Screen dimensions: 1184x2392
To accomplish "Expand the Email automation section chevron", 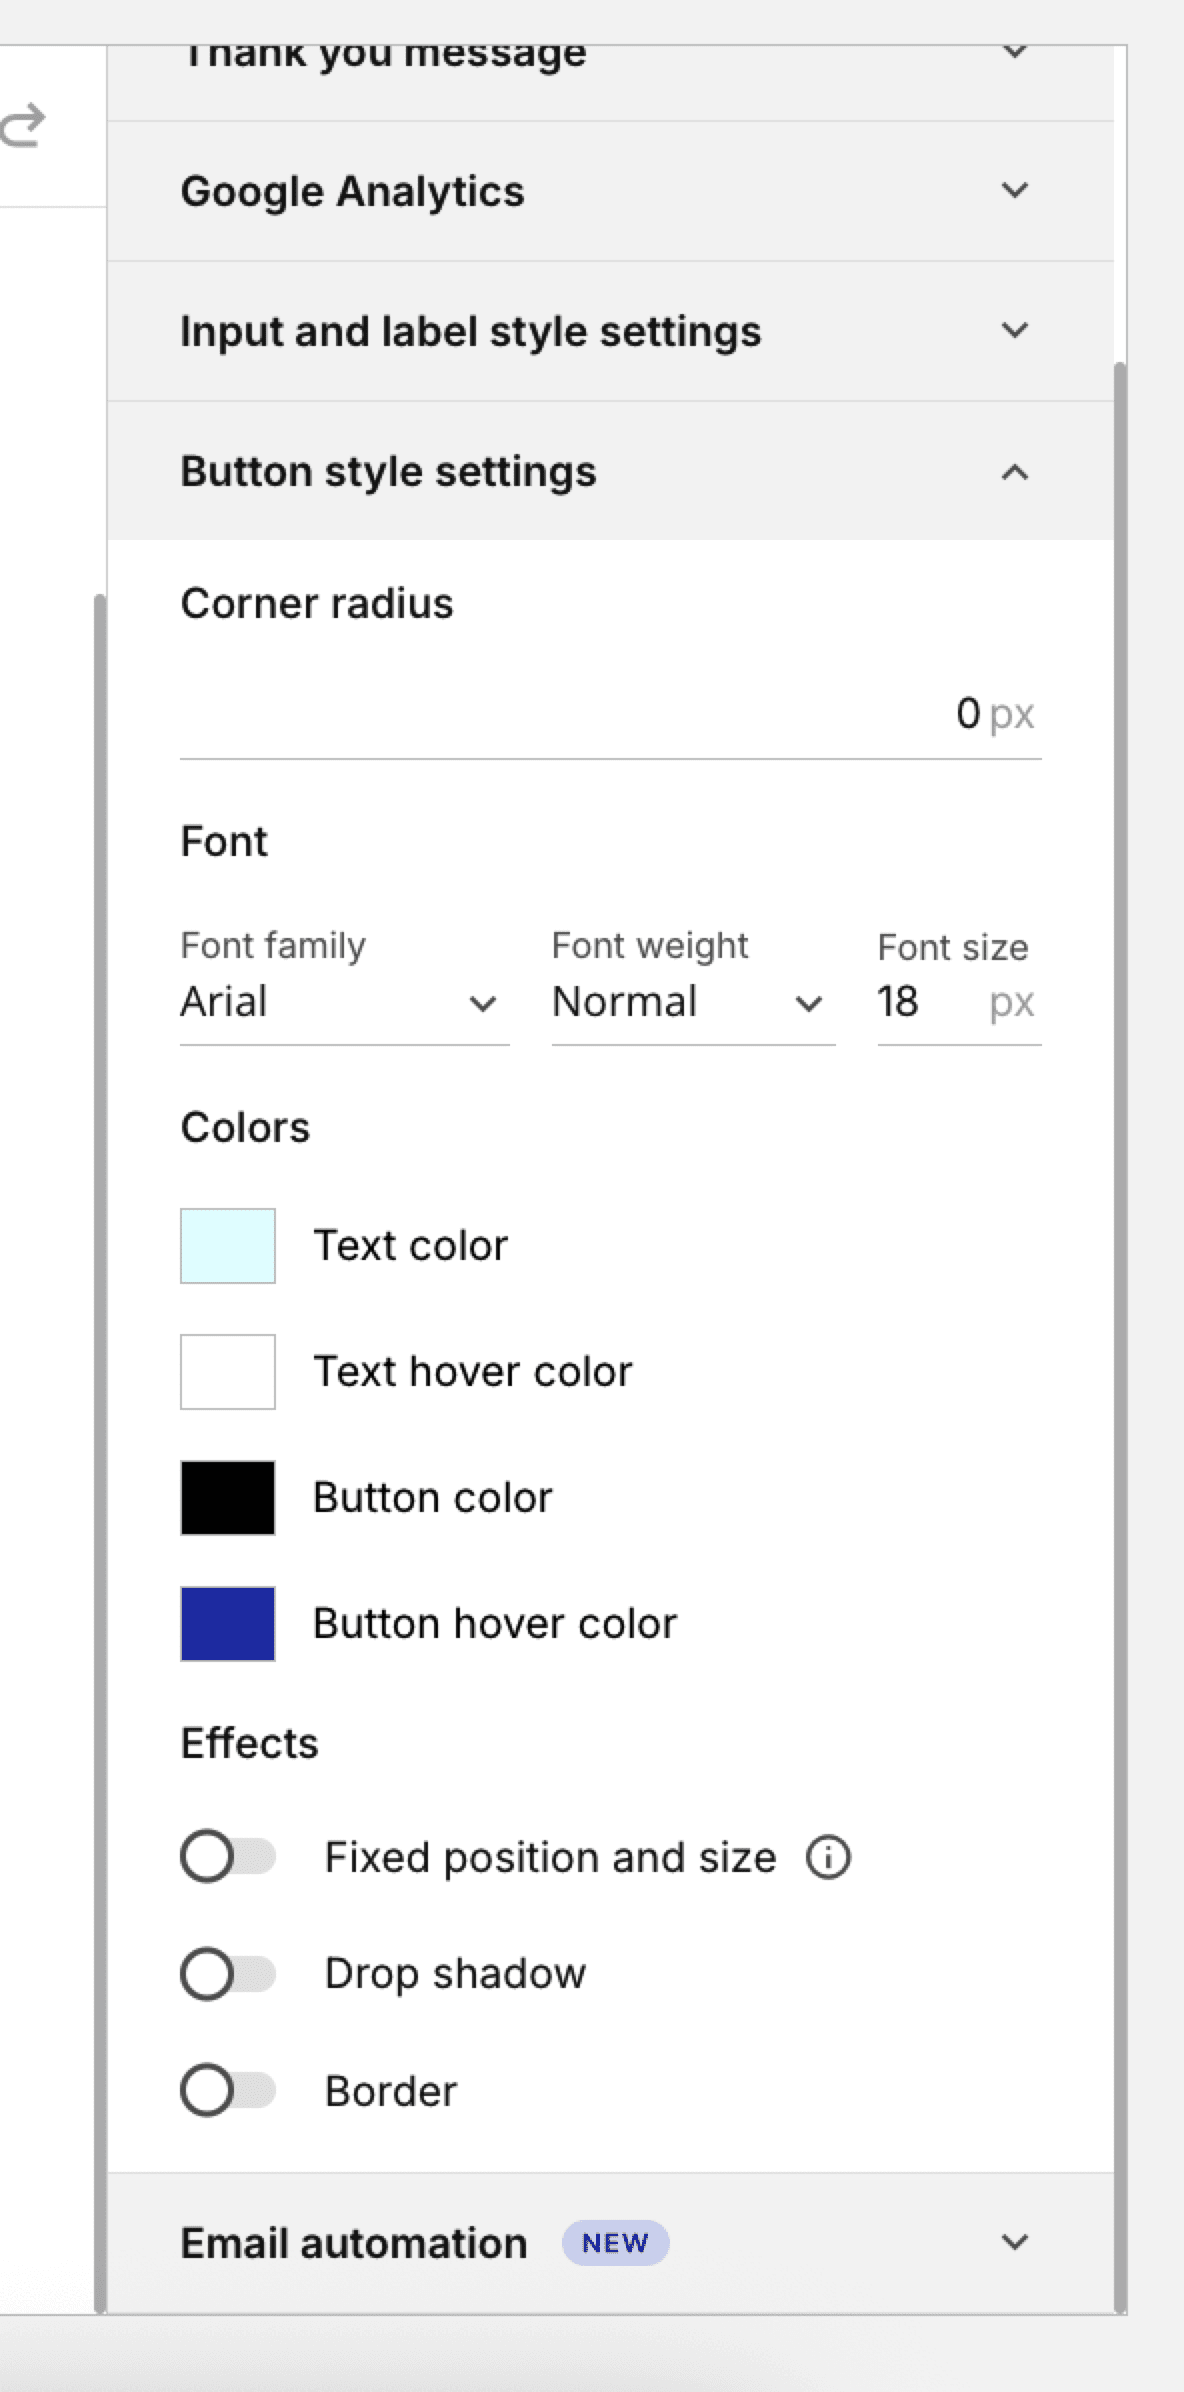I will click(1014, 2243).
